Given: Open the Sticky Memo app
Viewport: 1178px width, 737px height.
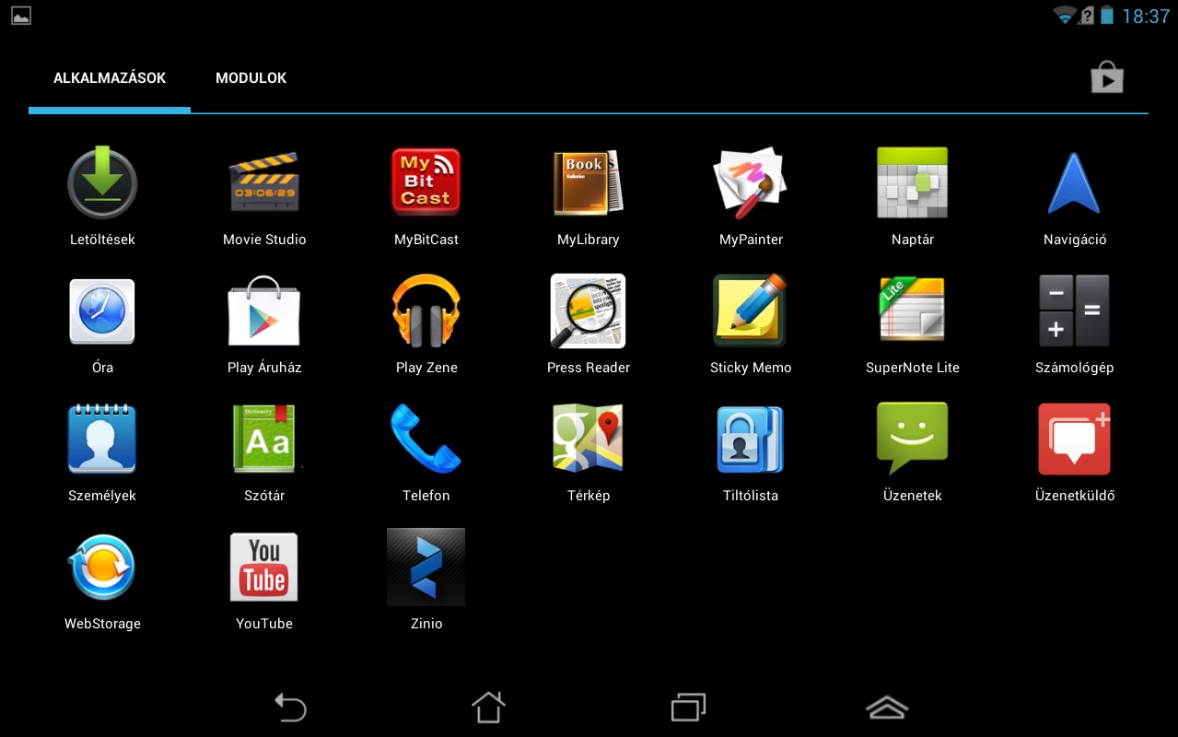Looking at the screenshot, I should coord(751,311).
